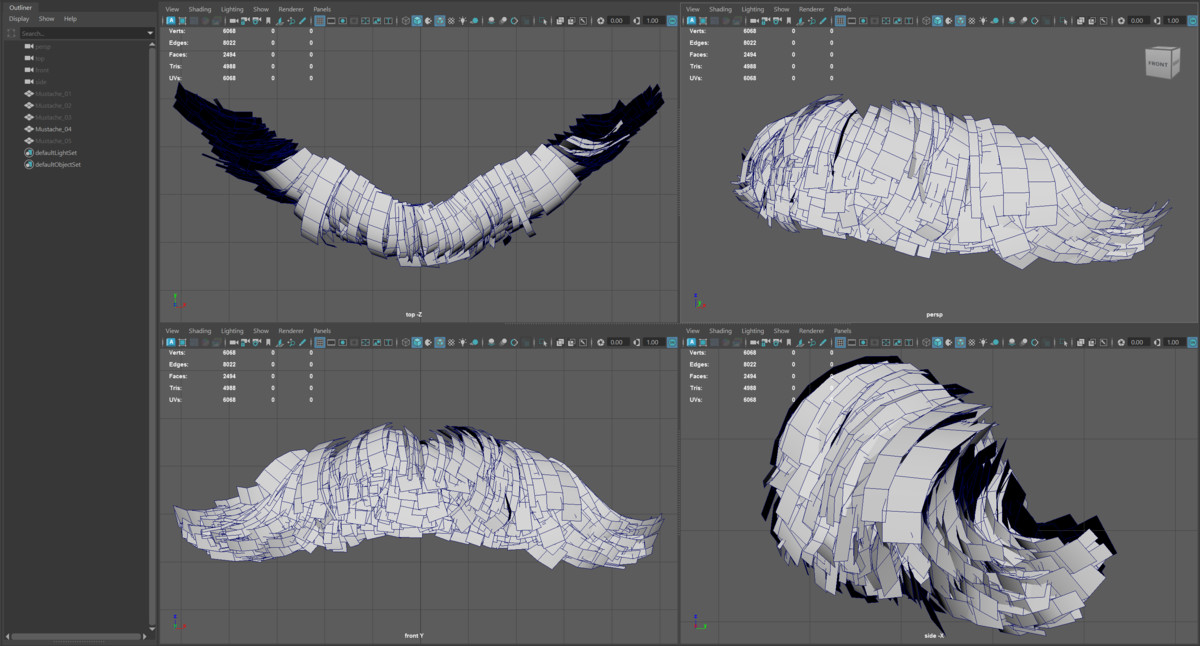This screenshot has width=1200, height=646.
Task: Enable film gate in top-Z panel toolbar
Action: click(331, 20)
